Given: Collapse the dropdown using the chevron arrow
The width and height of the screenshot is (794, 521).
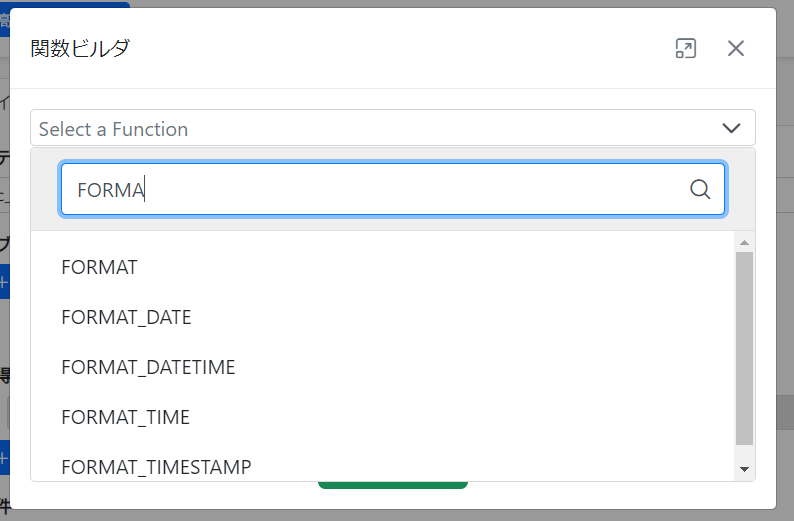Looking at the screenshot, I should click(731, 128).
